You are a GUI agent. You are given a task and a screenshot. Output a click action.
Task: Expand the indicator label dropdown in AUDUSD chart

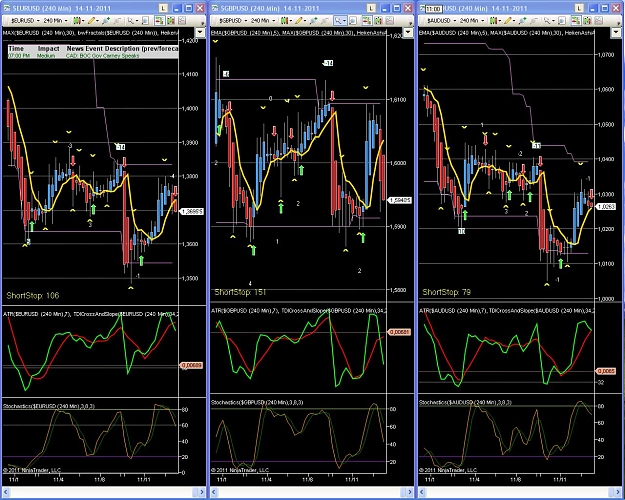(616, 32)
